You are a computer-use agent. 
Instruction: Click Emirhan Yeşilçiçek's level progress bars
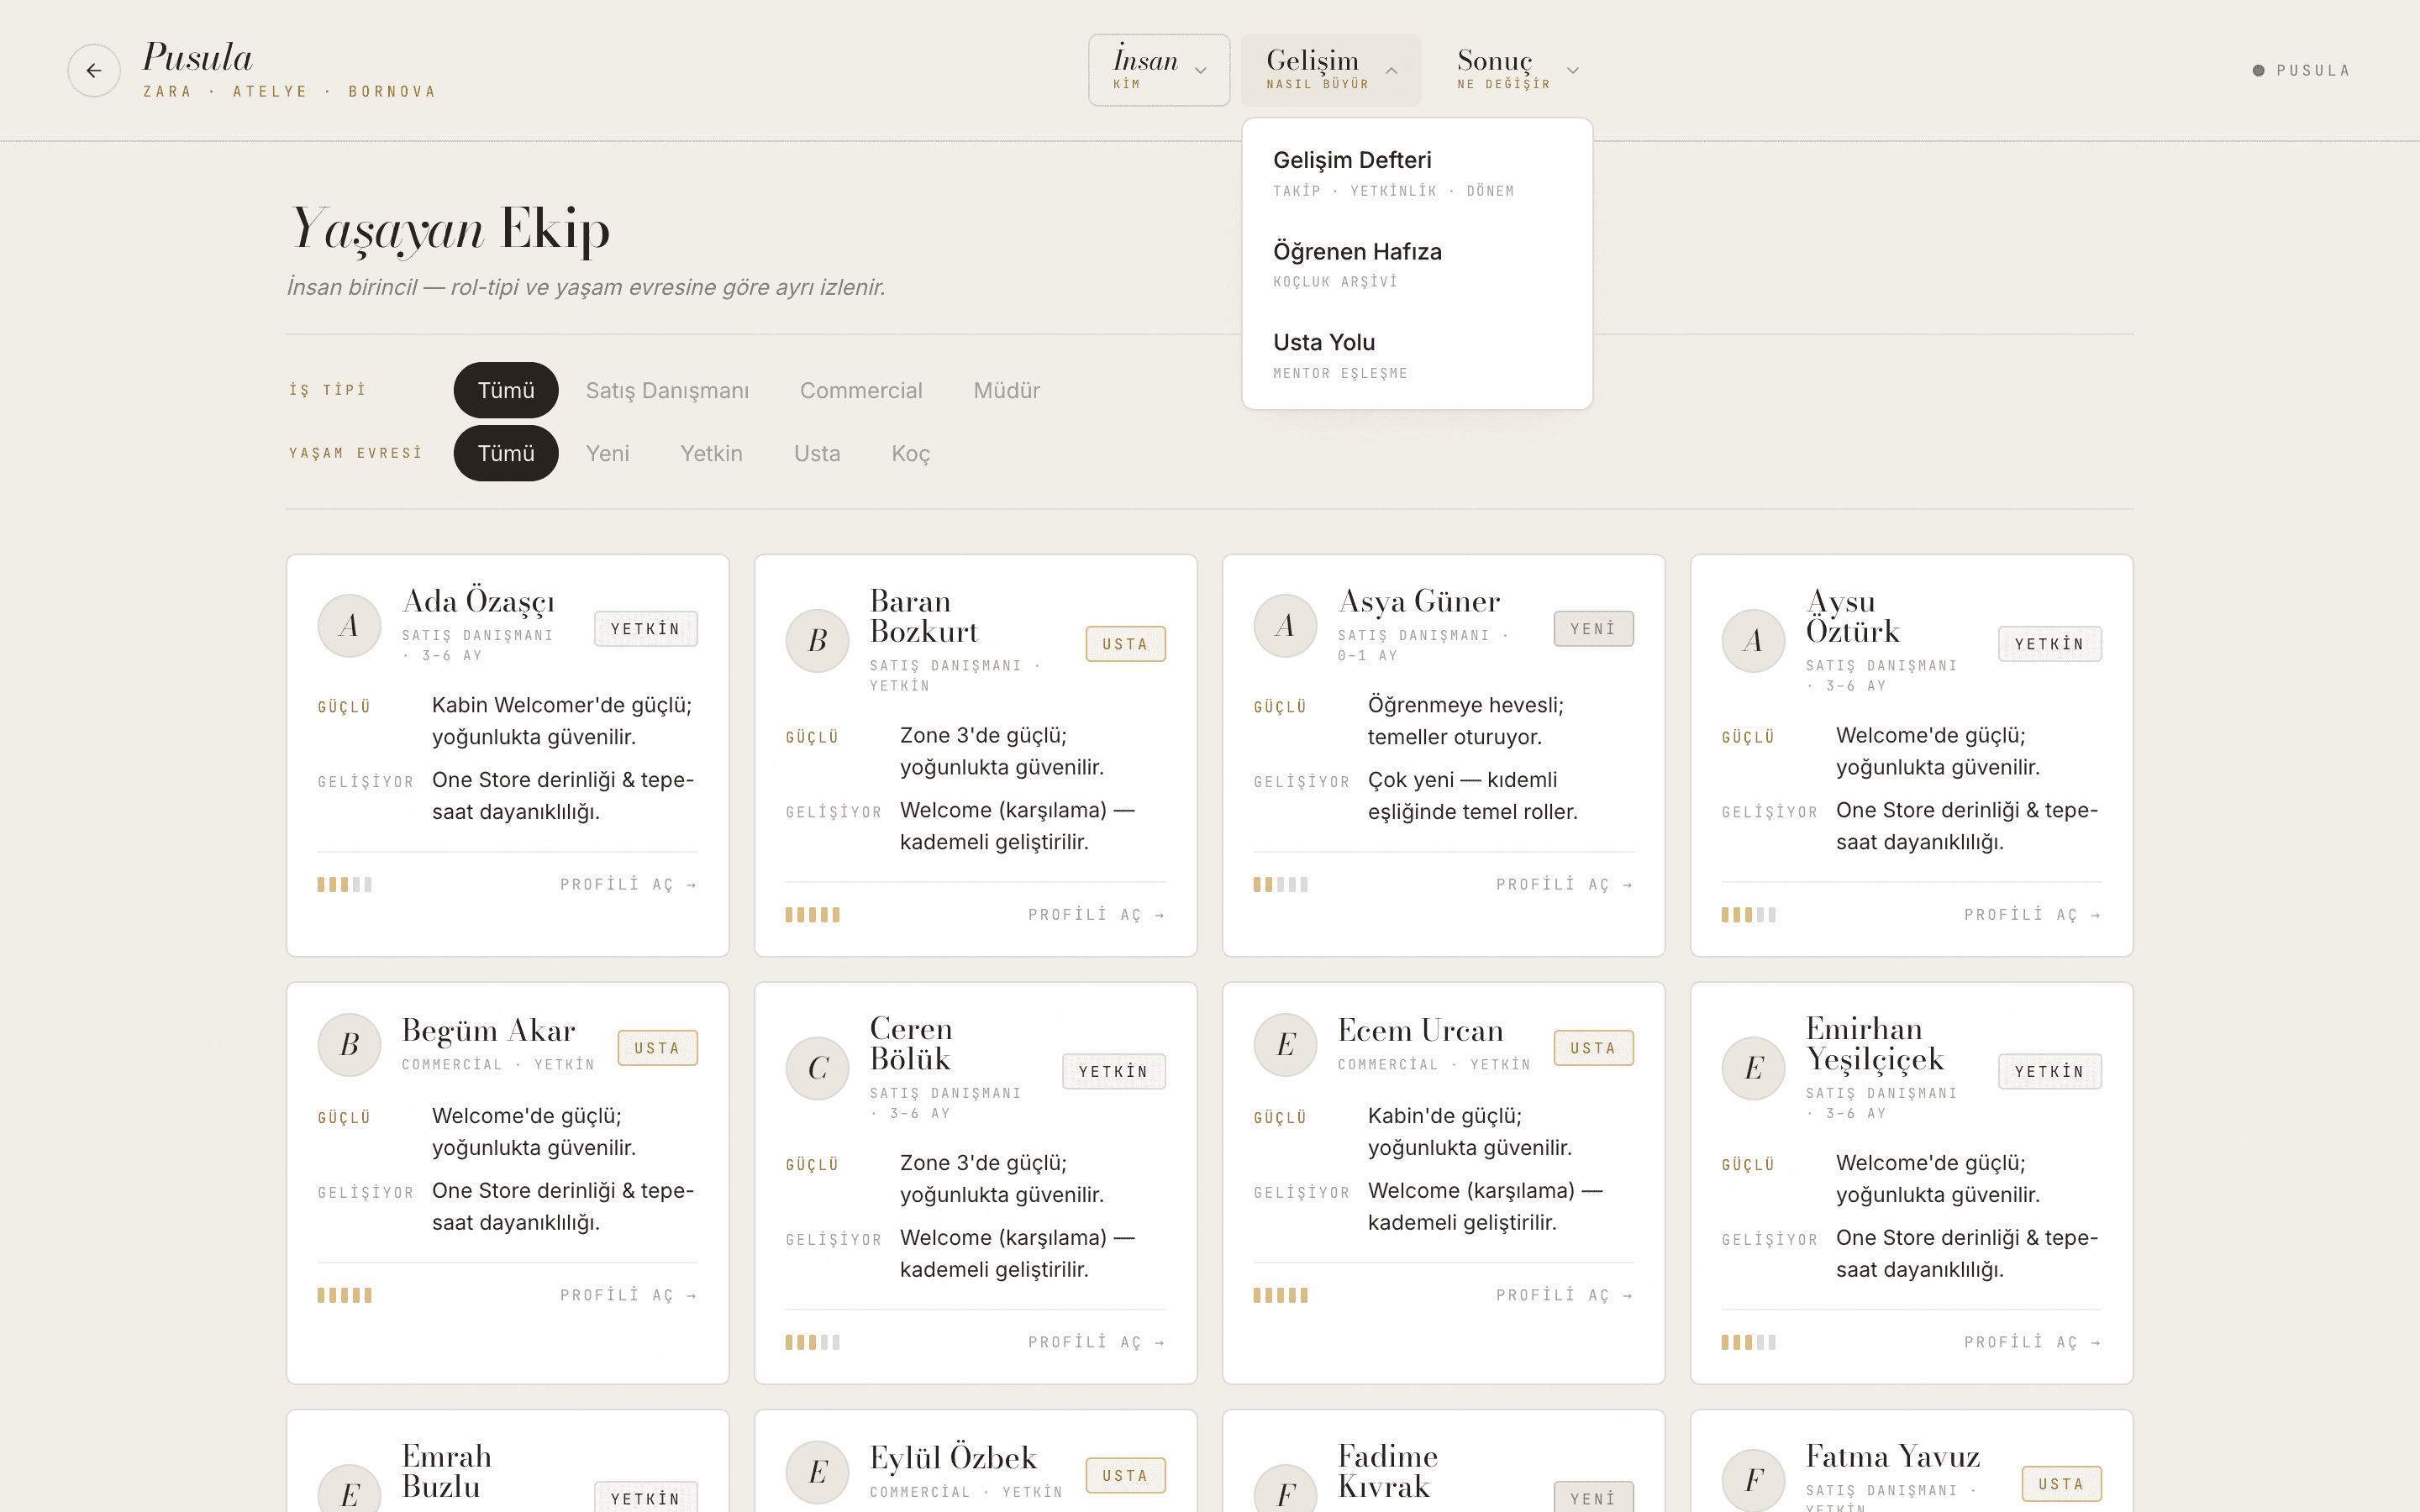click(x=1749, y=1343)
